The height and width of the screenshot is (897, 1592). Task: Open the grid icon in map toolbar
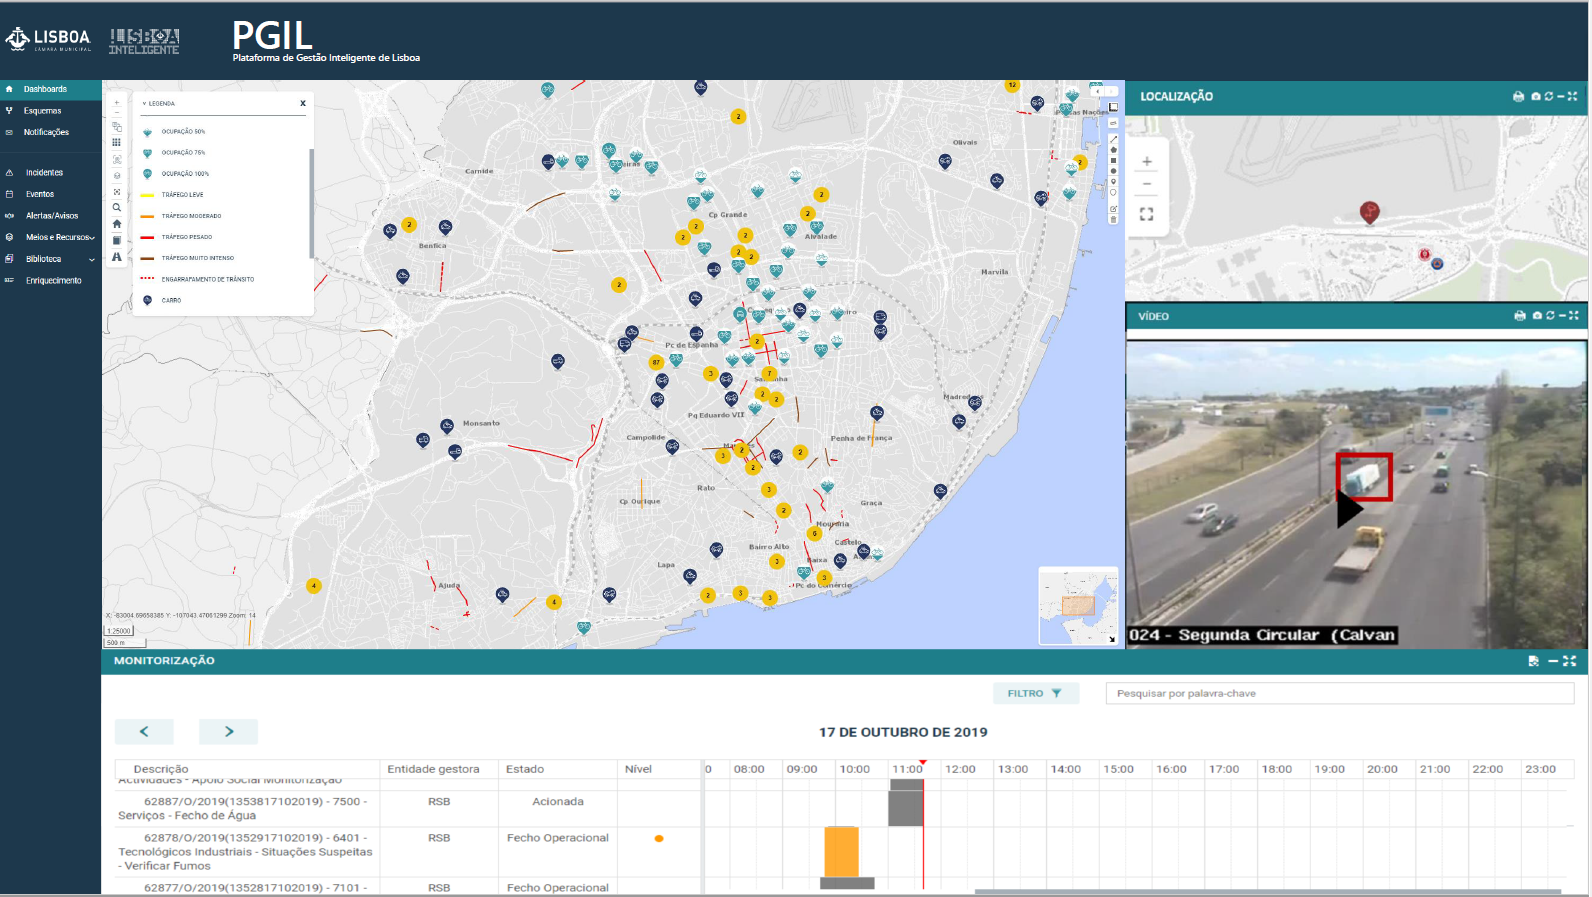(x=117, y=143)
